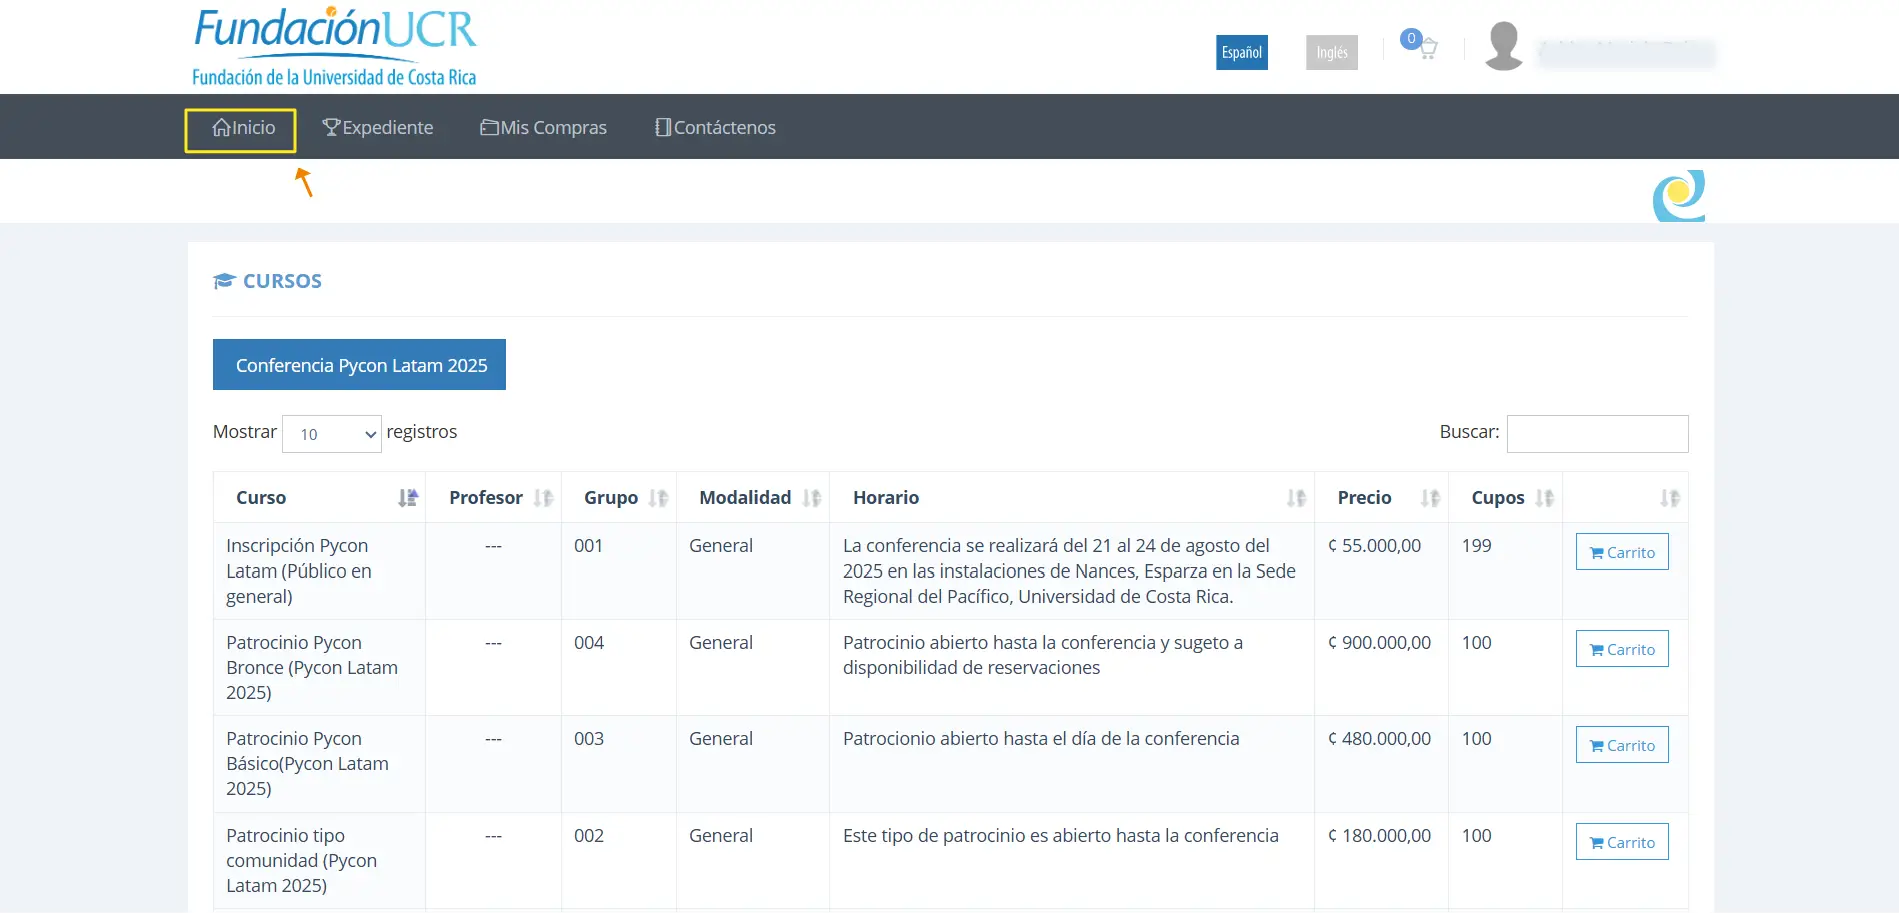Click 'Fundación de la Universidad de Costa Rica' tagline

point(334,77)
